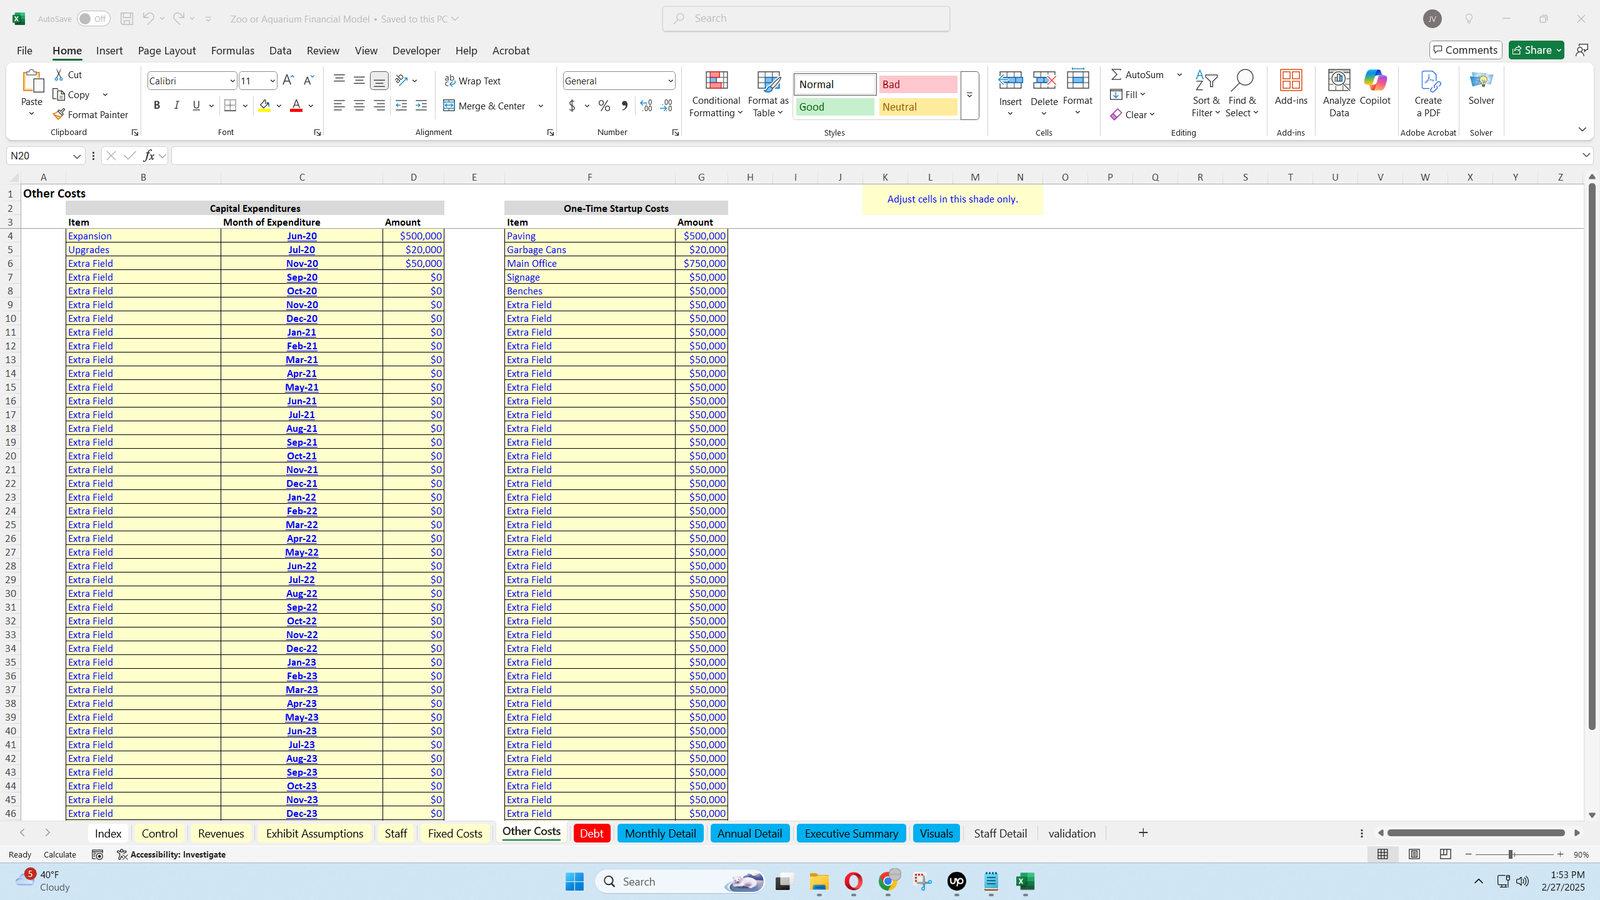Open Excel from the Windows taskbar

coord(1025,881)
